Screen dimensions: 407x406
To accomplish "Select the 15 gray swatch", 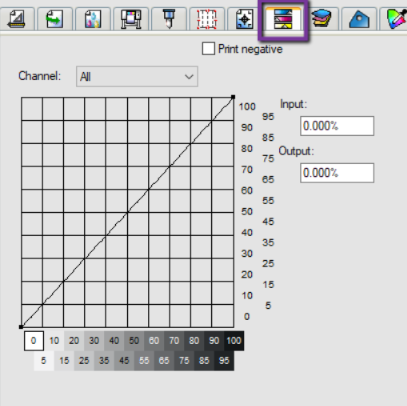I will tap(64, 361).
